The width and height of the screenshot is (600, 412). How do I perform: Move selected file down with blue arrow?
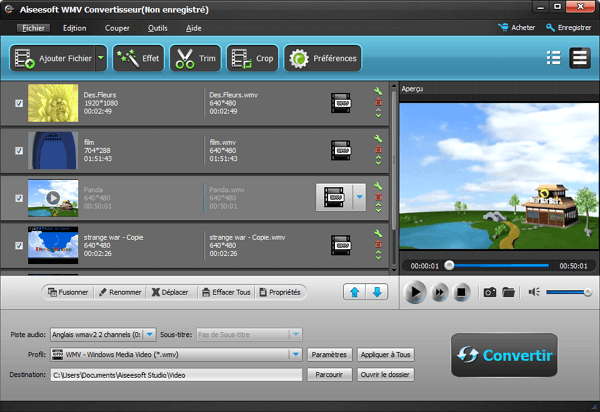coord(377,292)
